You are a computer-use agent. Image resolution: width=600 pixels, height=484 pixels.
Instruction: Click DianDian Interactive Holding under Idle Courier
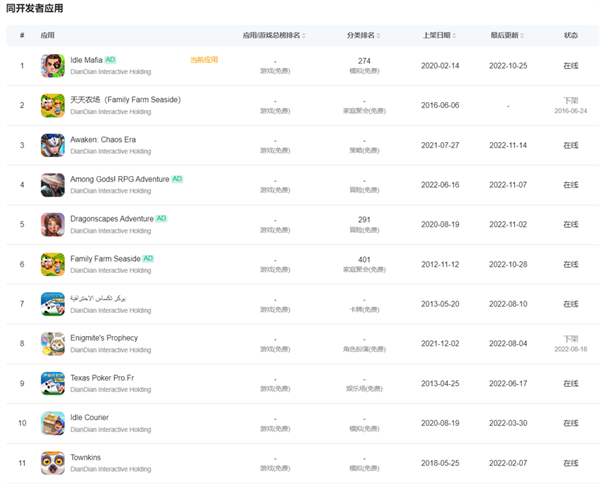111,429
